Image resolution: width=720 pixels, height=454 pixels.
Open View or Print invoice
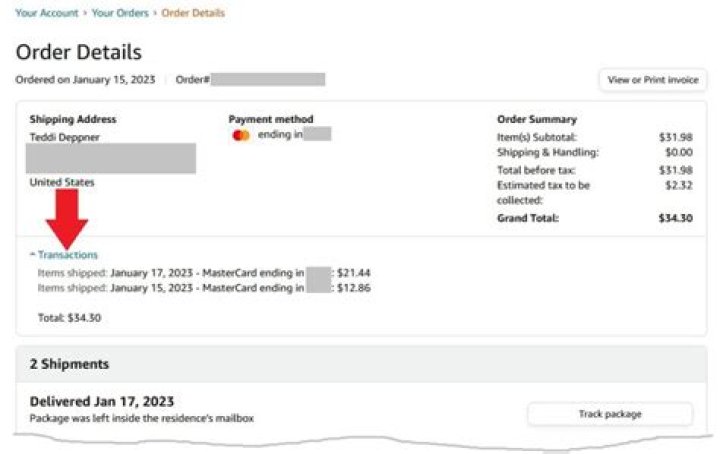coord(653,80)
